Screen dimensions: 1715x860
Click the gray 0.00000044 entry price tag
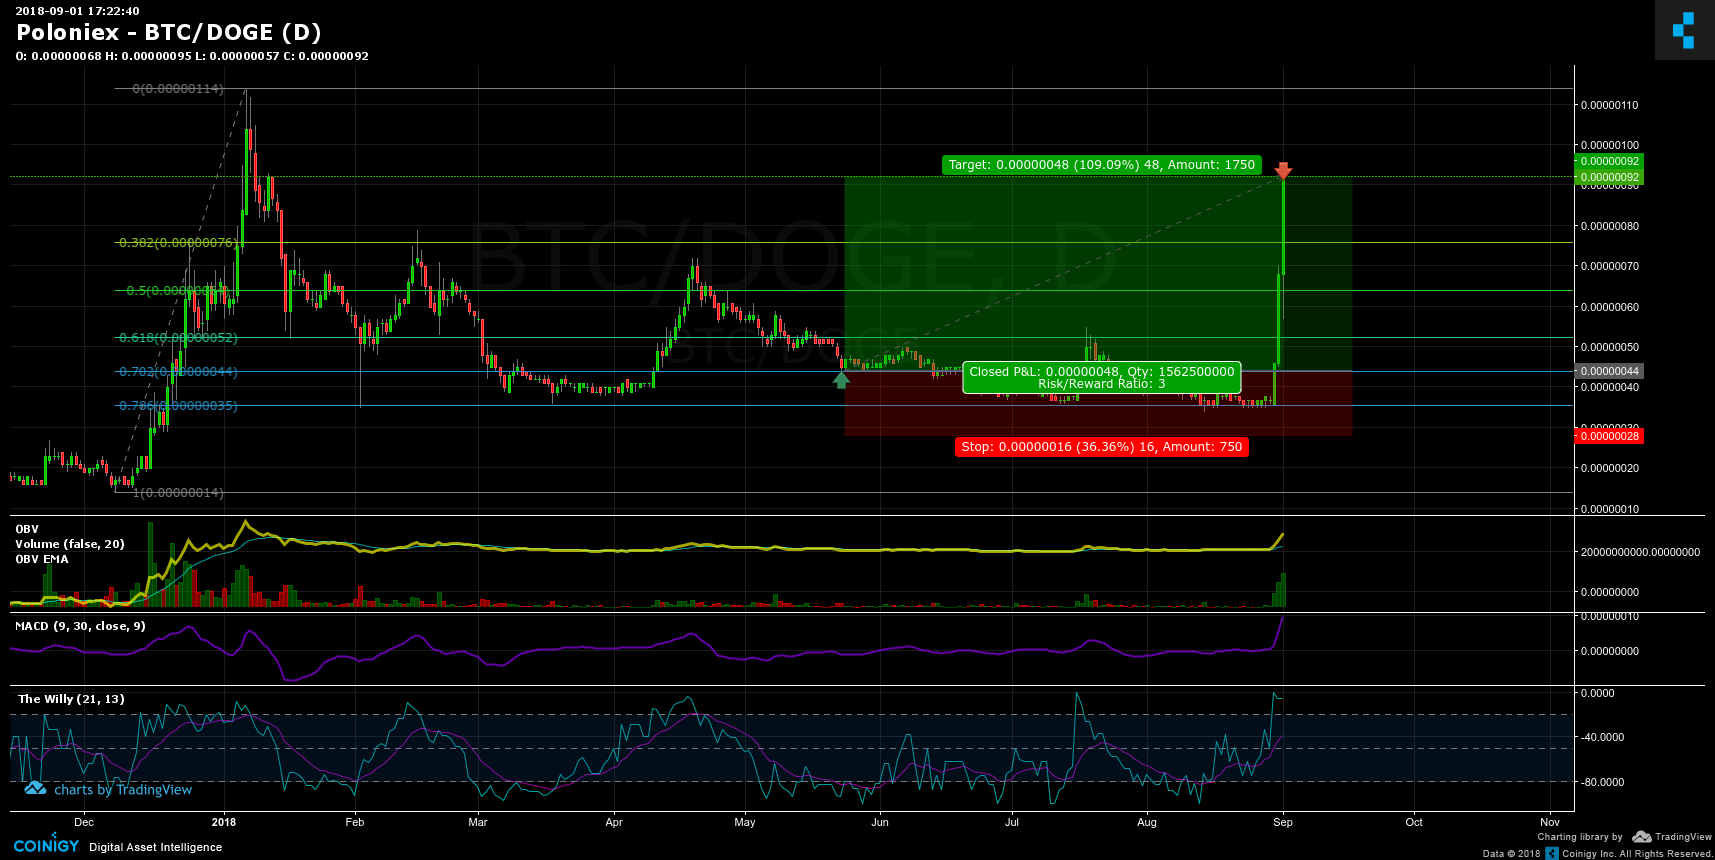click(1609, 371)
